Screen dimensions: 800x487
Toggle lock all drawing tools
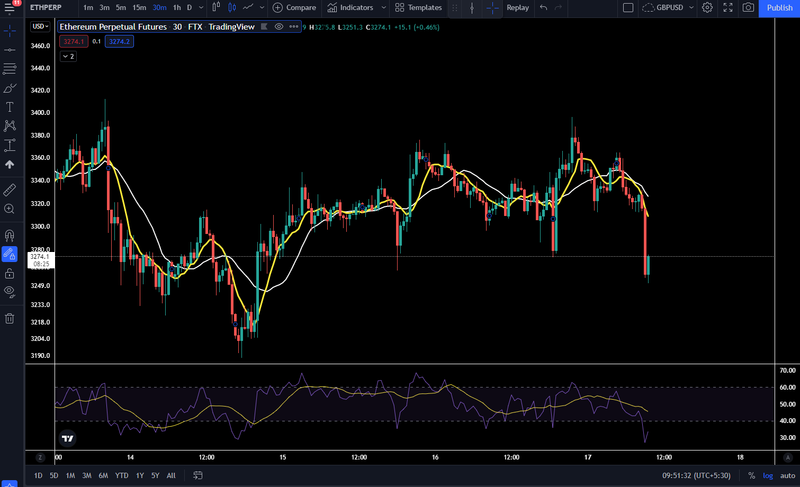pyautogui.click(x=9, y=273)
